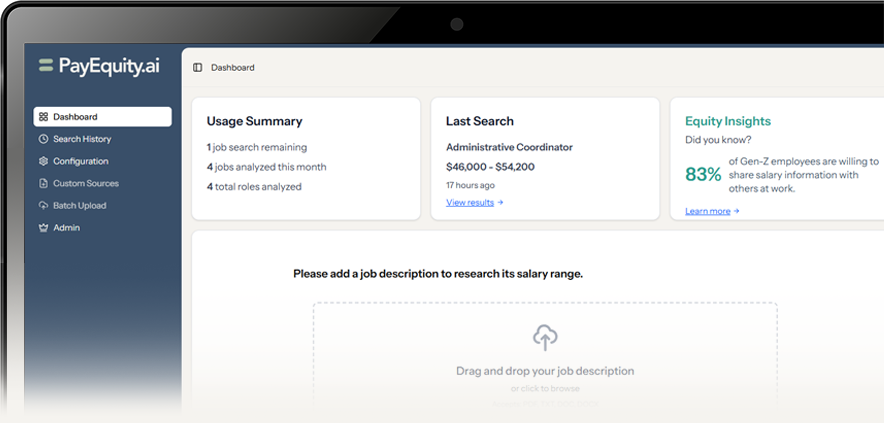The image size is (884, 423).
Task: Open the Search History menu item
Action: [82, 139]
